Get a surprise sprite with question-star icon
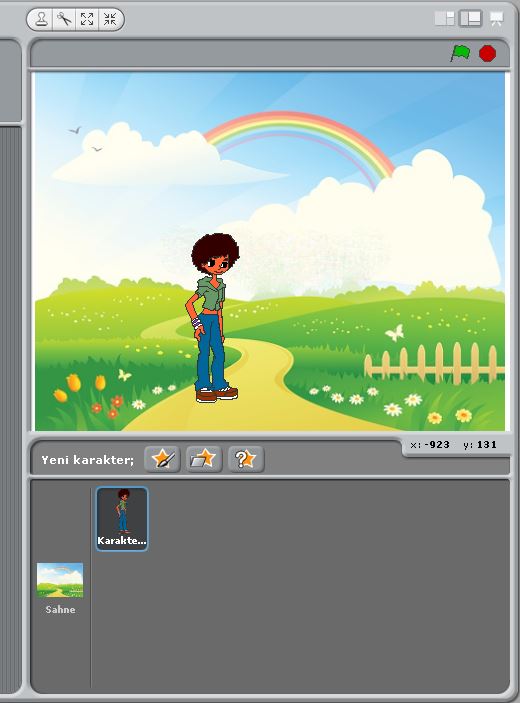 point(246,459)
